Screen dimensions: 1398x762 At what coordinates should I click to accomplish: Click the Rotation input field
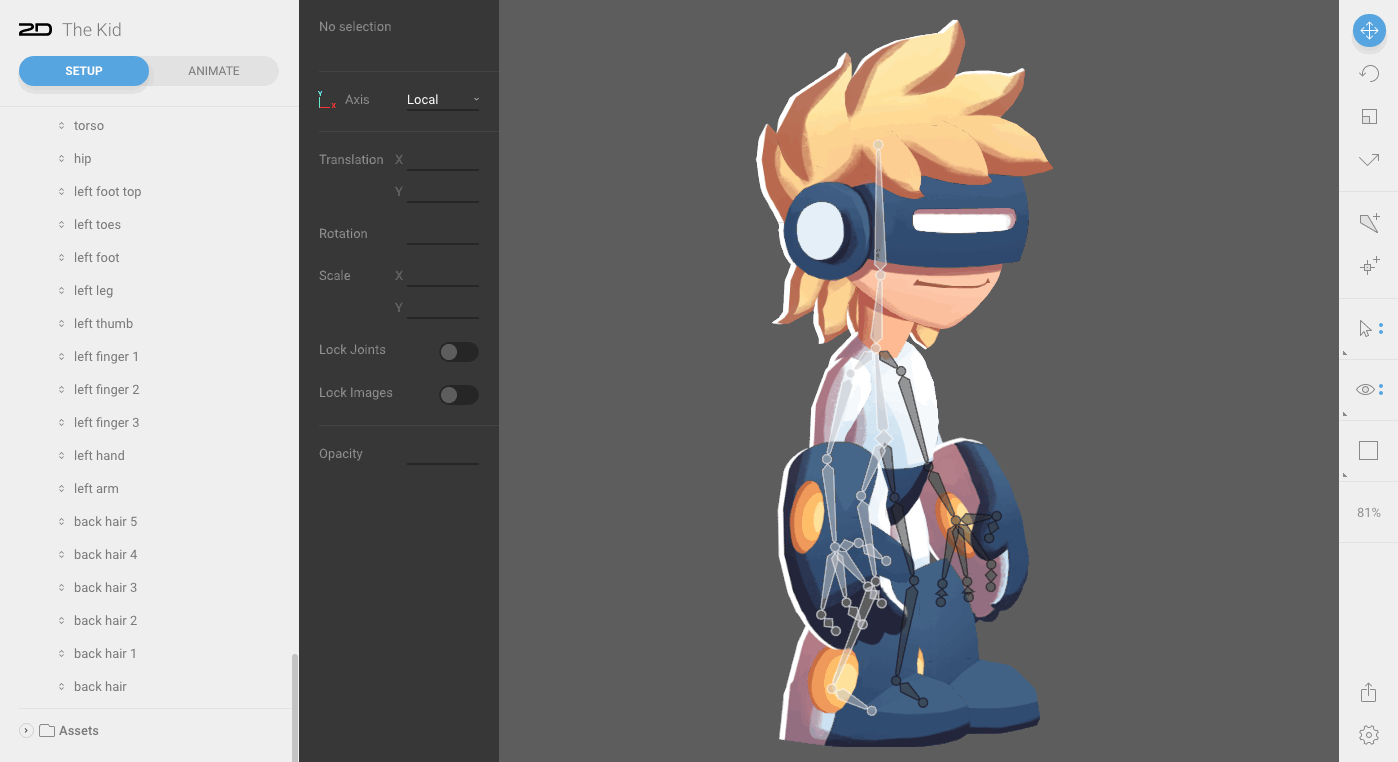(443, 234)
